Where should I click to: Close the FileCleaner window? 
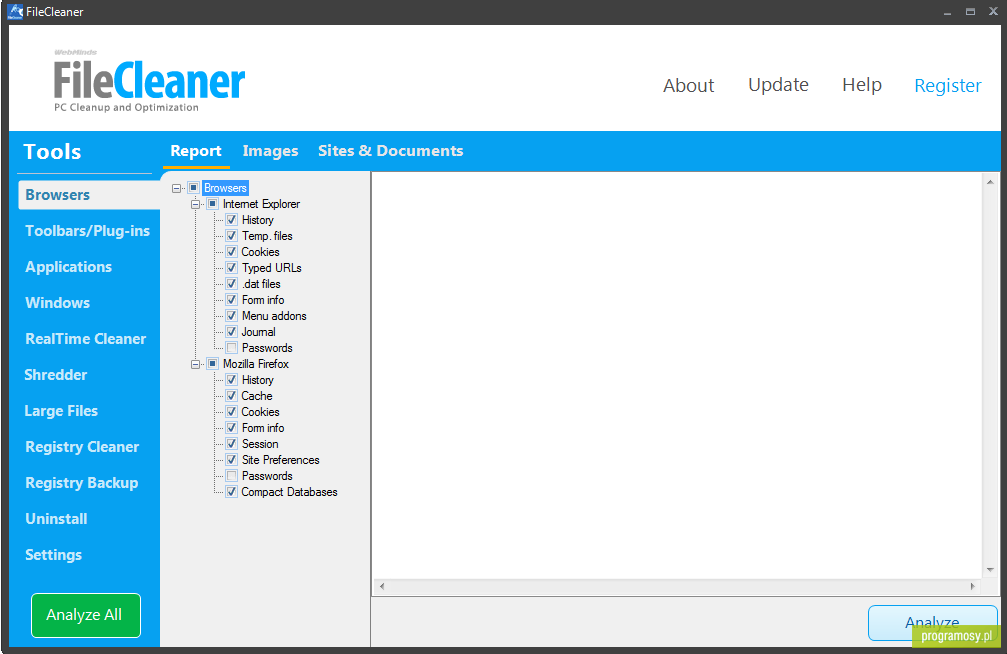coord(993,12)
